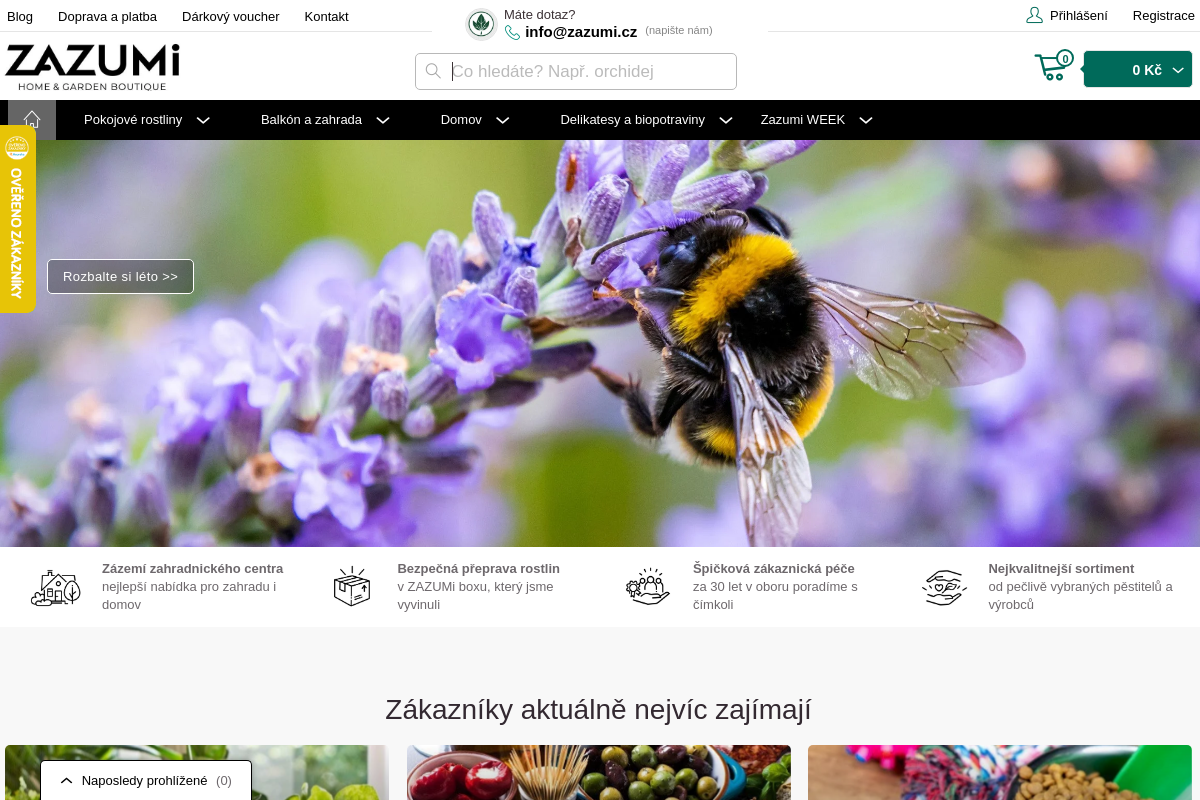Open the Dárkový voucher link
1200x800 pixels.
click(231, 16)
